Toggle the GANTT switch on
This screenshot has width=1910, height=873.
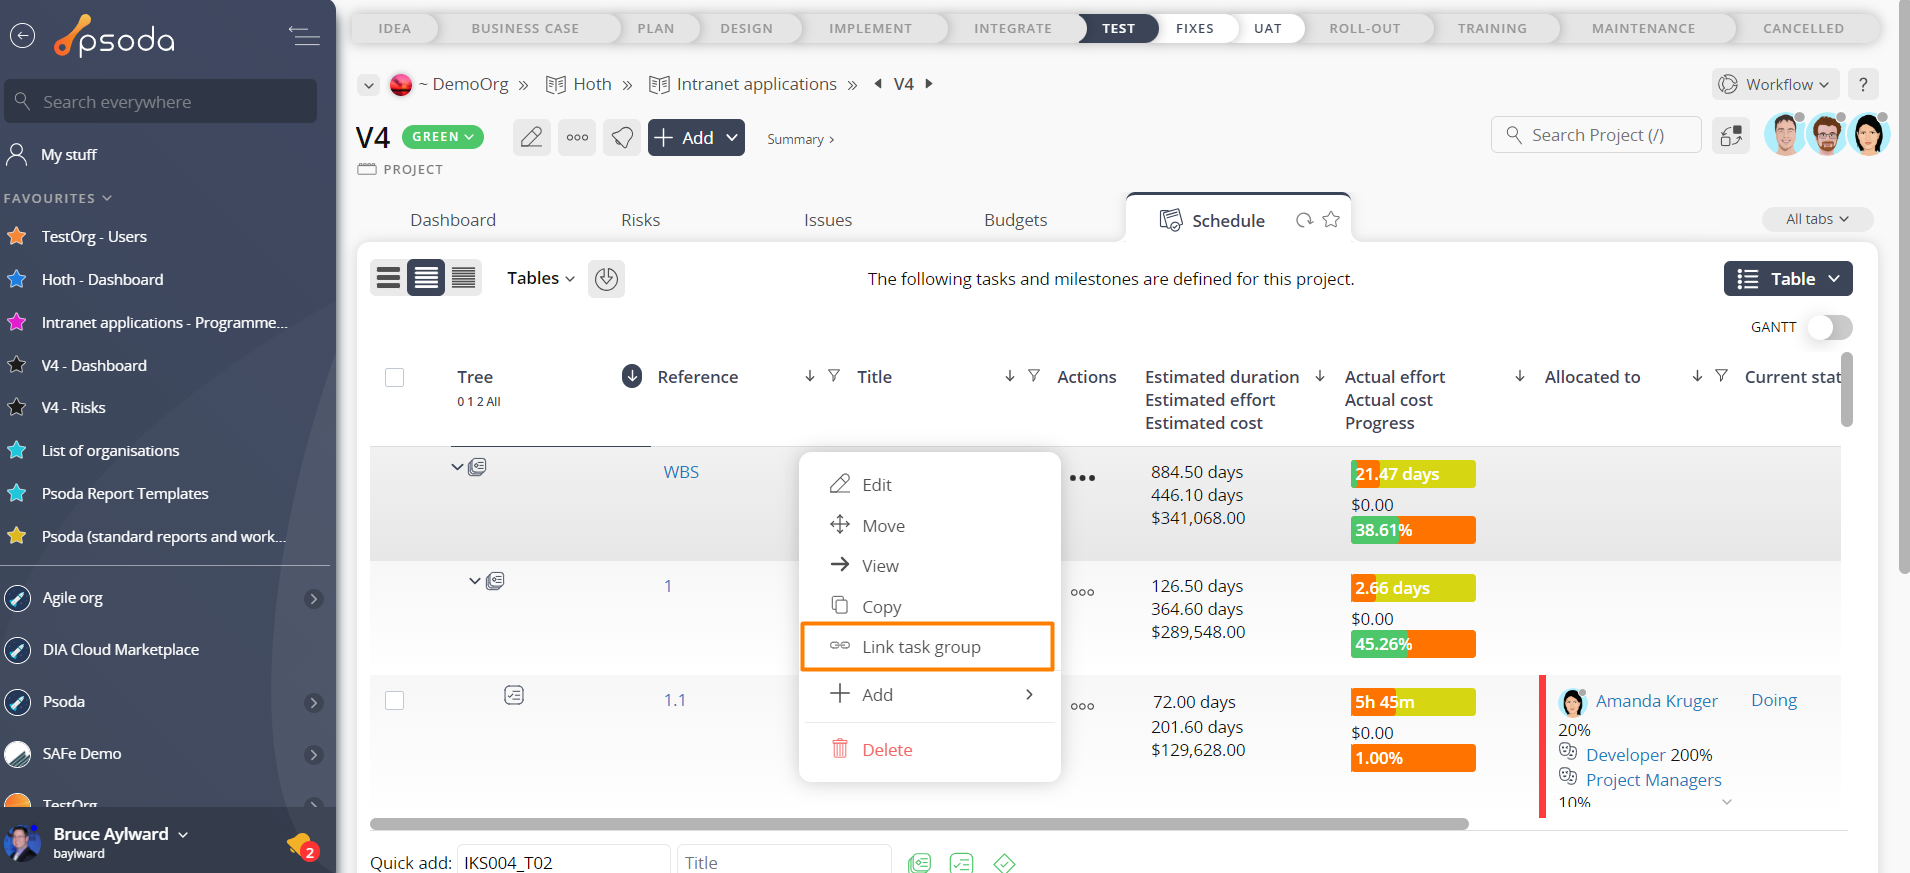[1829, 327]
